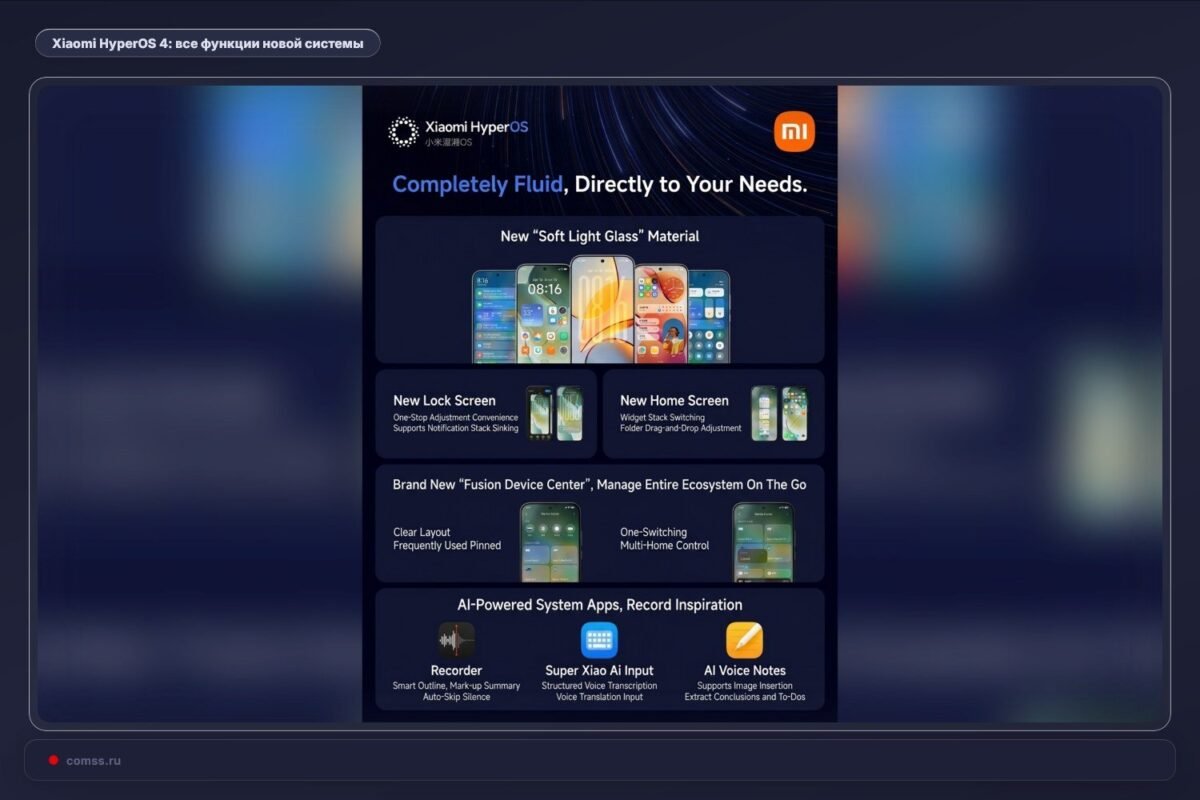Image resolution: width=1200 pixels, height=800 pixels.
Task: Click "Directly to Your Needs." headline text
Action: [691, 184]
